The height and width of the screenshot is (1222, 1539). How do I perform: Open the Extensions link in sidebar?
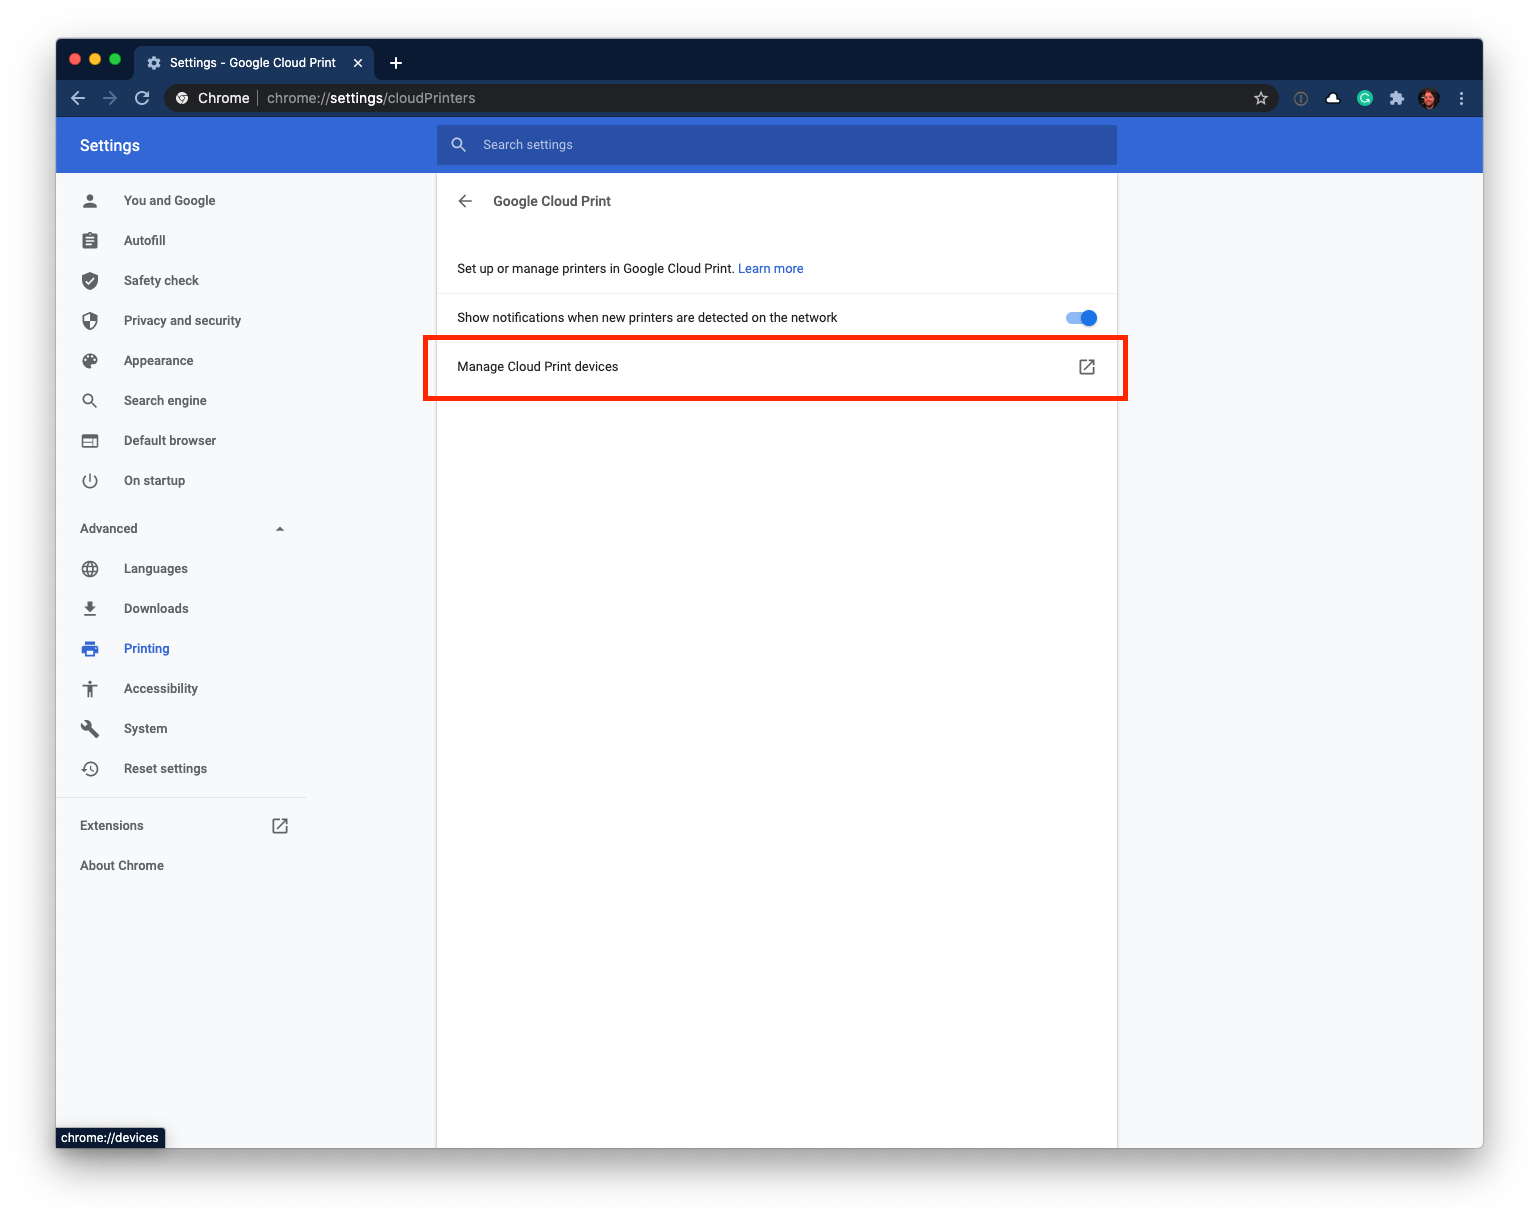(x=112, y=826)
